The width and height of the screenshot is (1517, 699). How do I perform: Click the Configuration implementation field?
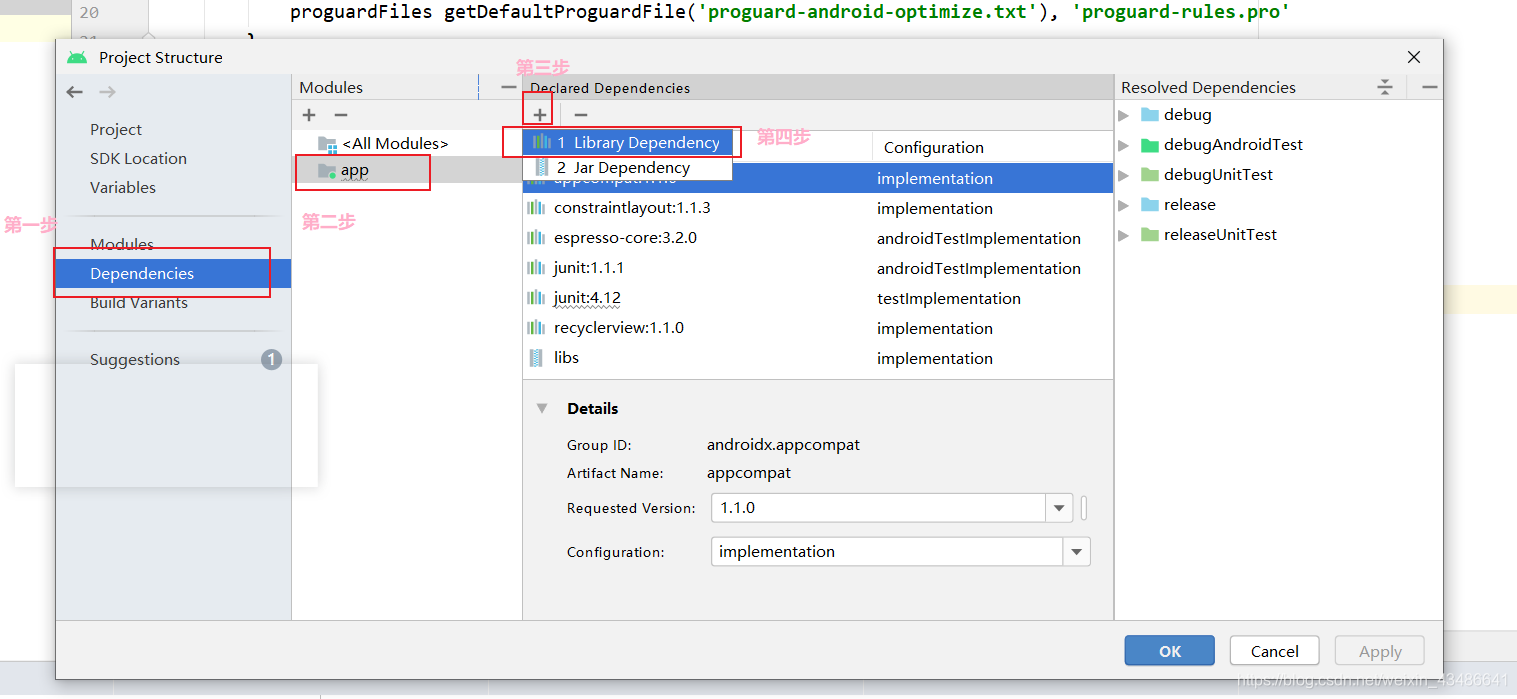[x=888, y=552]
